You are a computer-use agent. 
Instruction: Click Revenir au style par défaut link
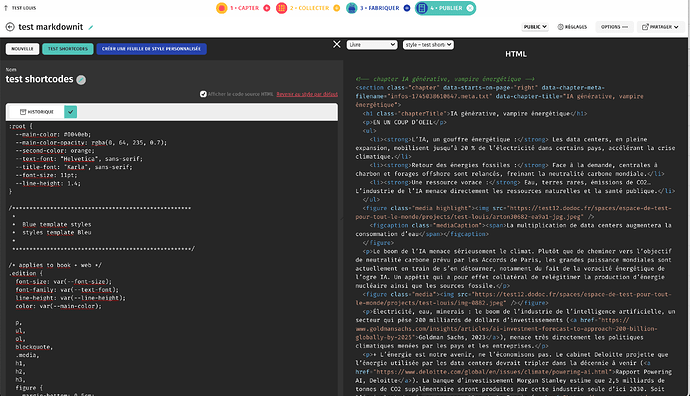tap(307, 94)
